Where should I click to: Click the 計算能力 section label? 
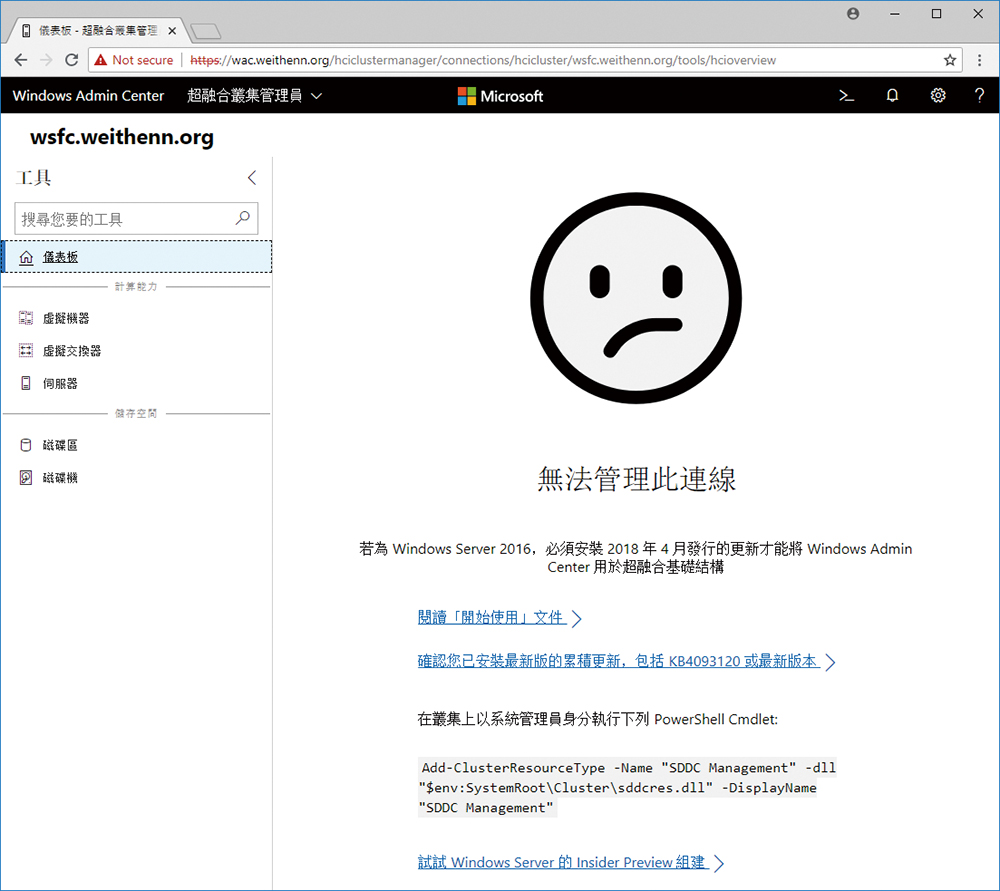(x=136, y=286)
